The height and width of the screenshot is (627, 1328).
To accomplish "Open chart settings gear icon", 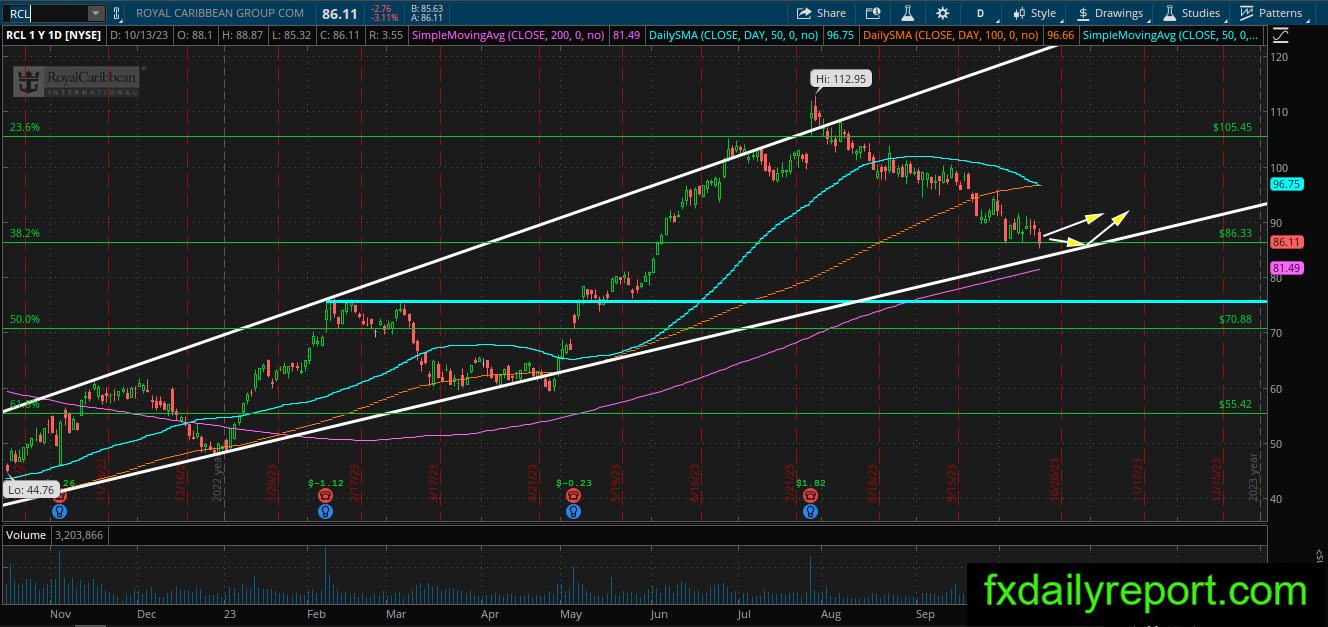I will point(942,13).
